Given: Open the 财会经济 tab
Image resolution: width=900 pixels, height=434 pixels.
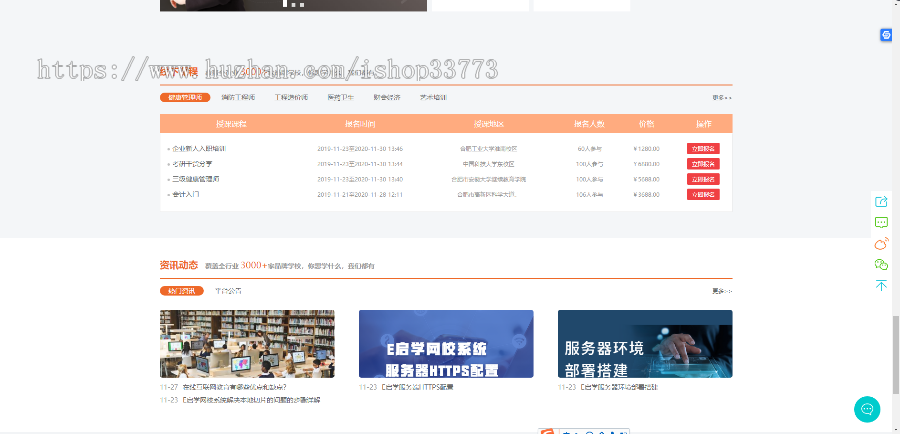Looking at the screenshot, I should point(386,98).
